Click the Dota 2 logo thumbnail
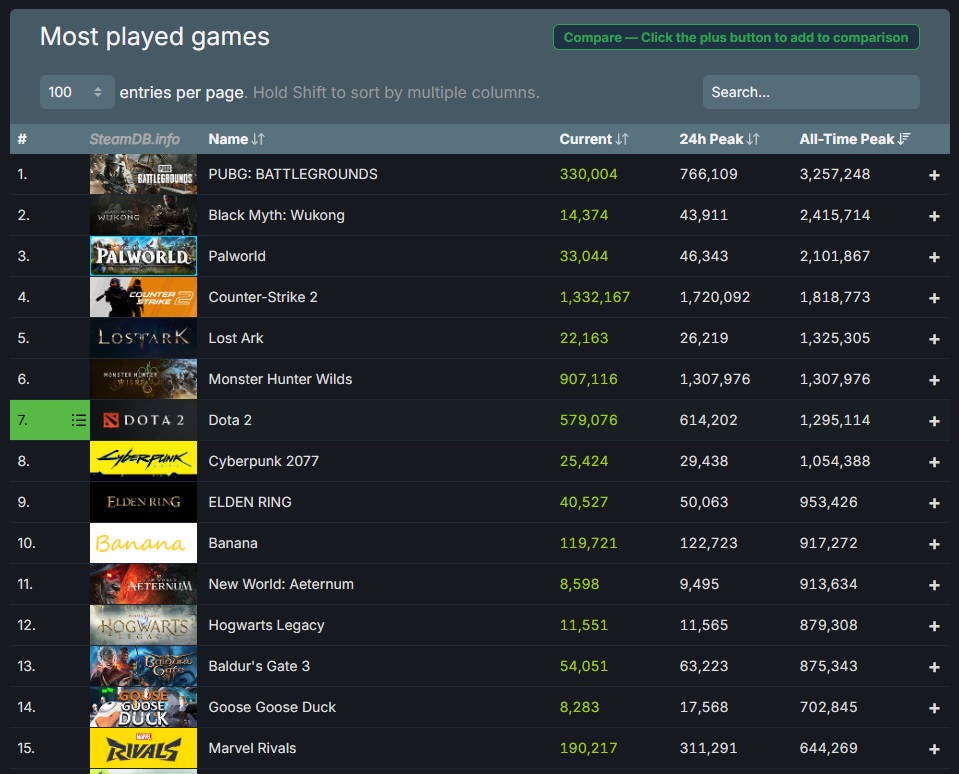This screenshot has width=959, height=774. point(143,420)
